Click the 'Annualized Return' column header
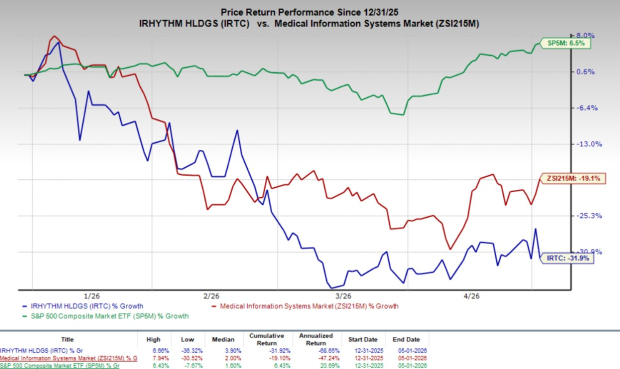Image resolution: width=620 pixels, height=369 pixels. [x=316, y=339]
